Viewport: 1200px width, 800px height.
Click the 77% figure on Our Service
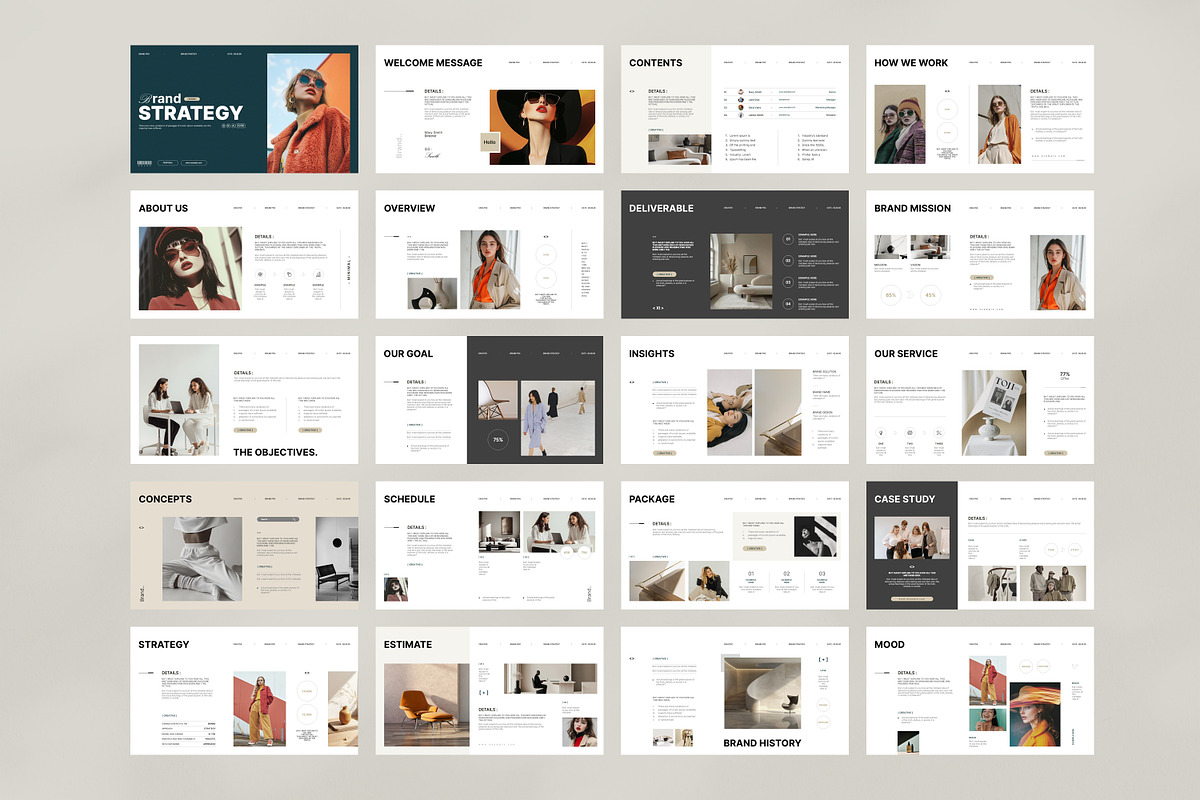tap(1064, 374)
